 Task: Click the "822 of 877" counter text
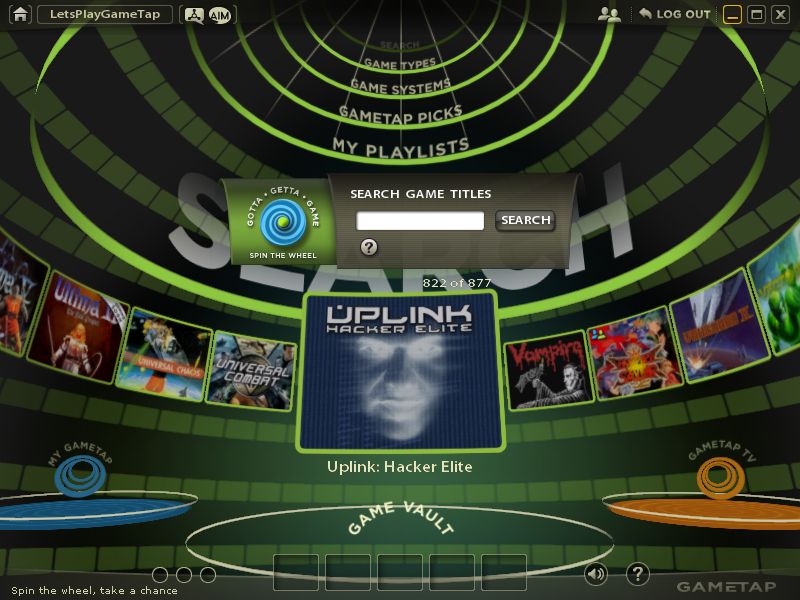coord(457,283)
